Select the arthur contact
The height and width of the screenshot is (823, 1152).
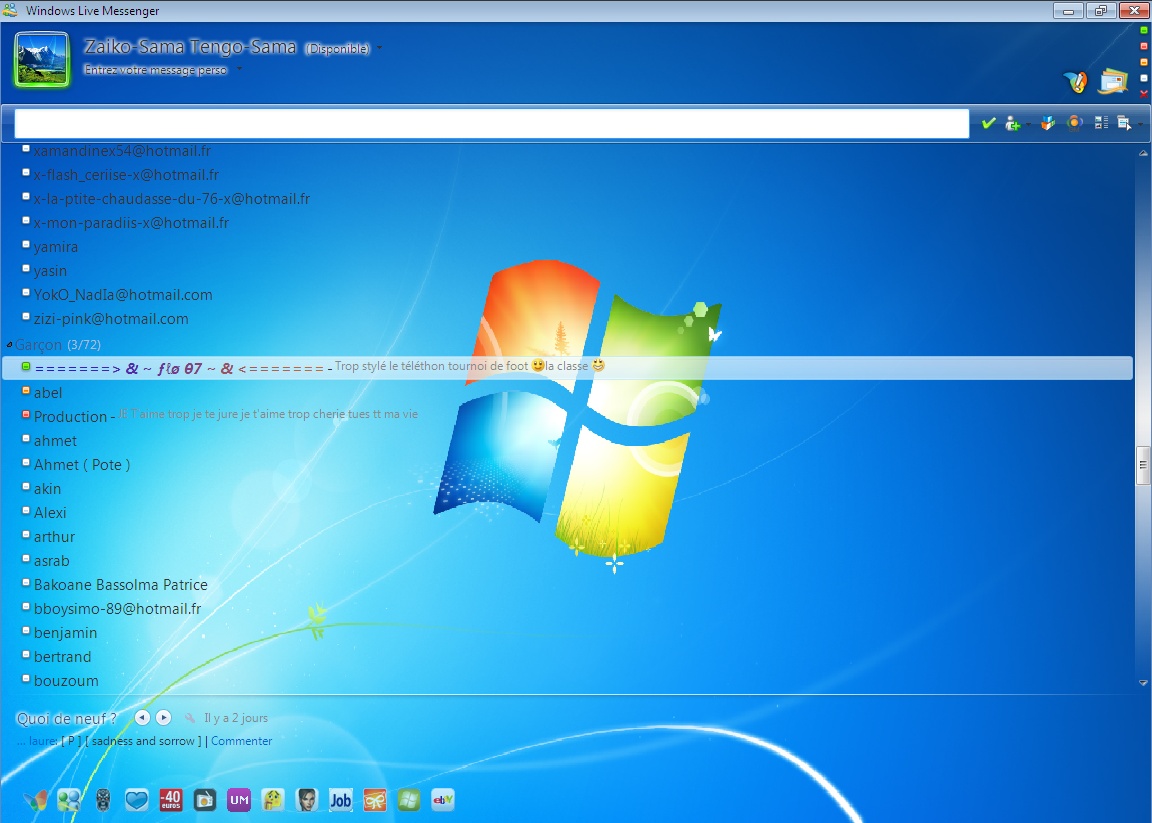[x=54, y=536]
